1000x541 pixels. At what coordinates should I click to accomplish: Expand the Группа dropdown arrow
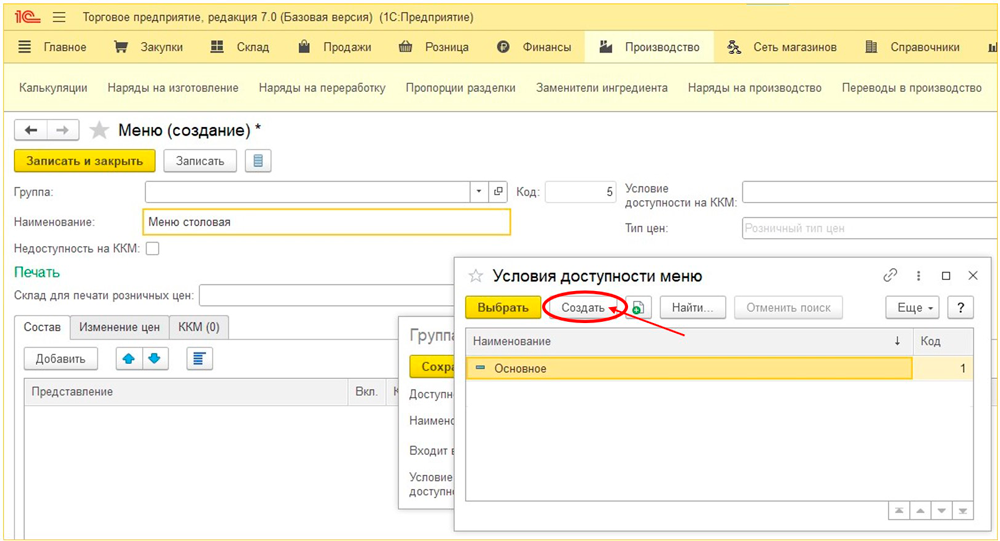pos(478,191)
